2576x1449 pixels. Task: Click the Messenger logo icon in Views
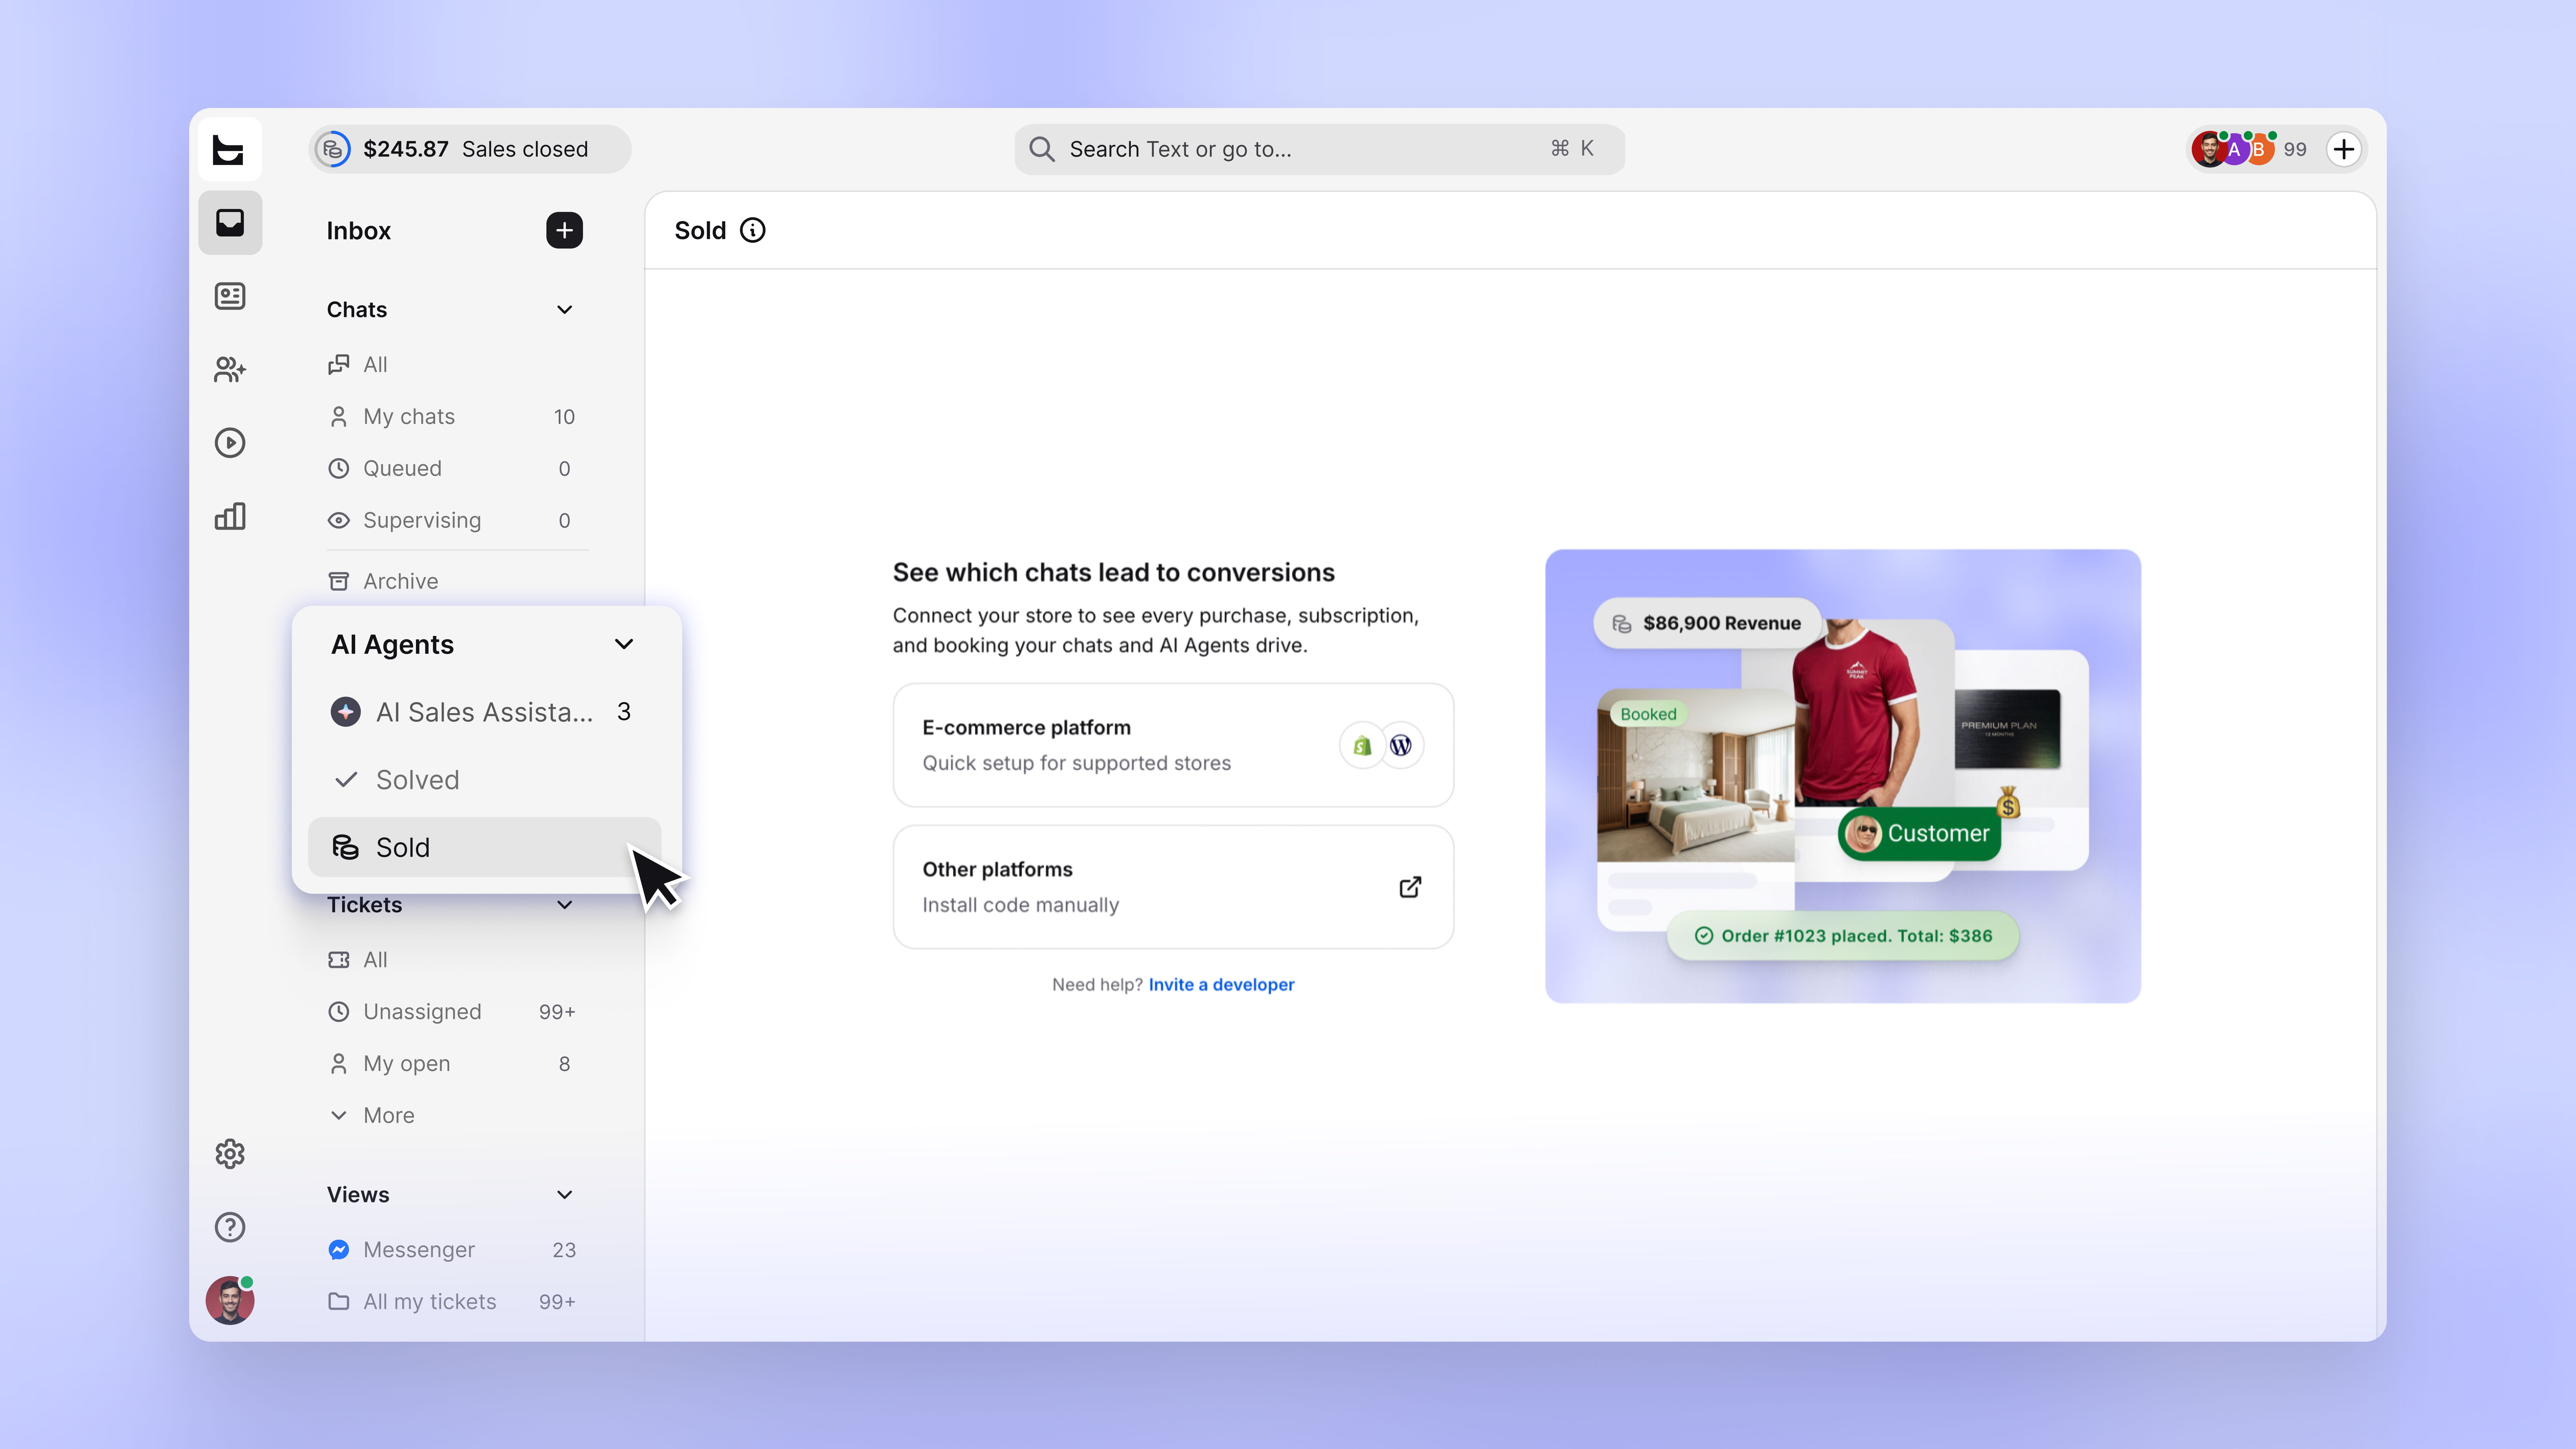coord(339,1250)
